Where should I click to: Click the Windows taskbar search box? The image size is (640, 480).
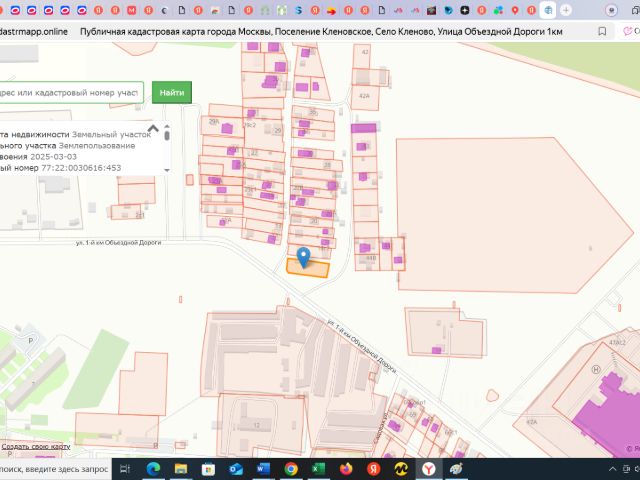pos(55,468)
